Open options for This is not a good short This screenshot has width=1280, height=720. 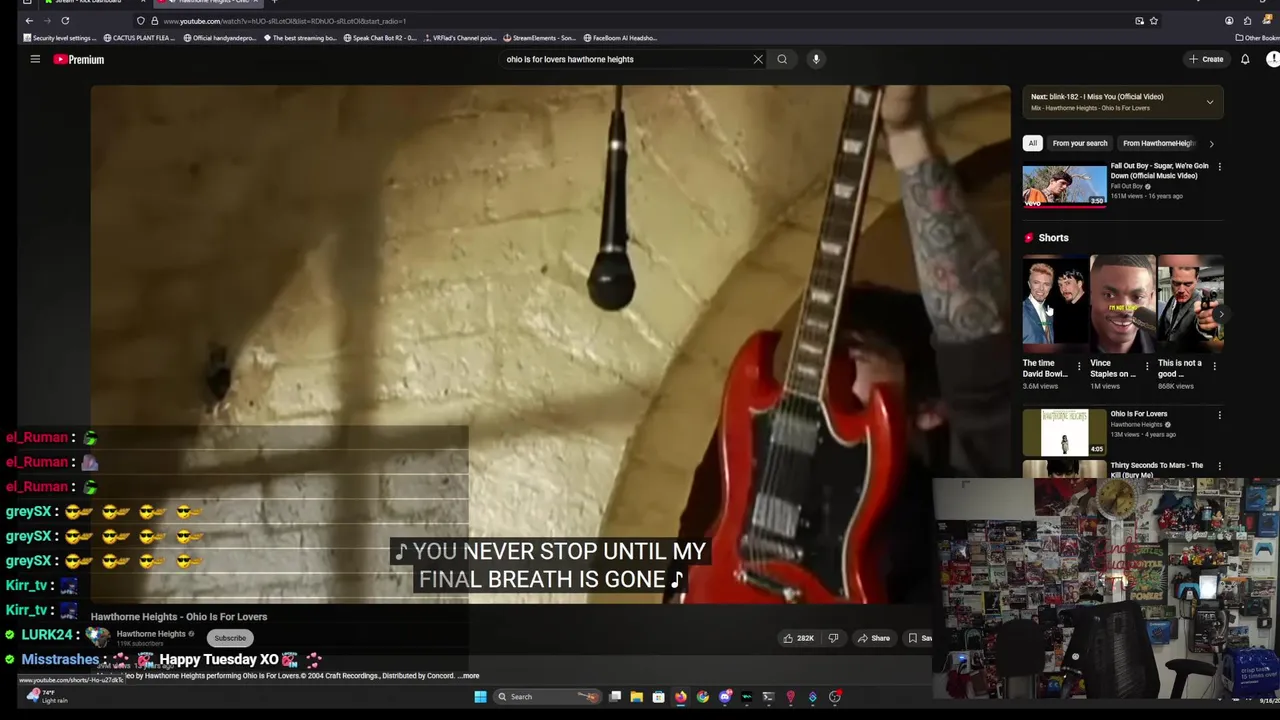[1215, 366]
